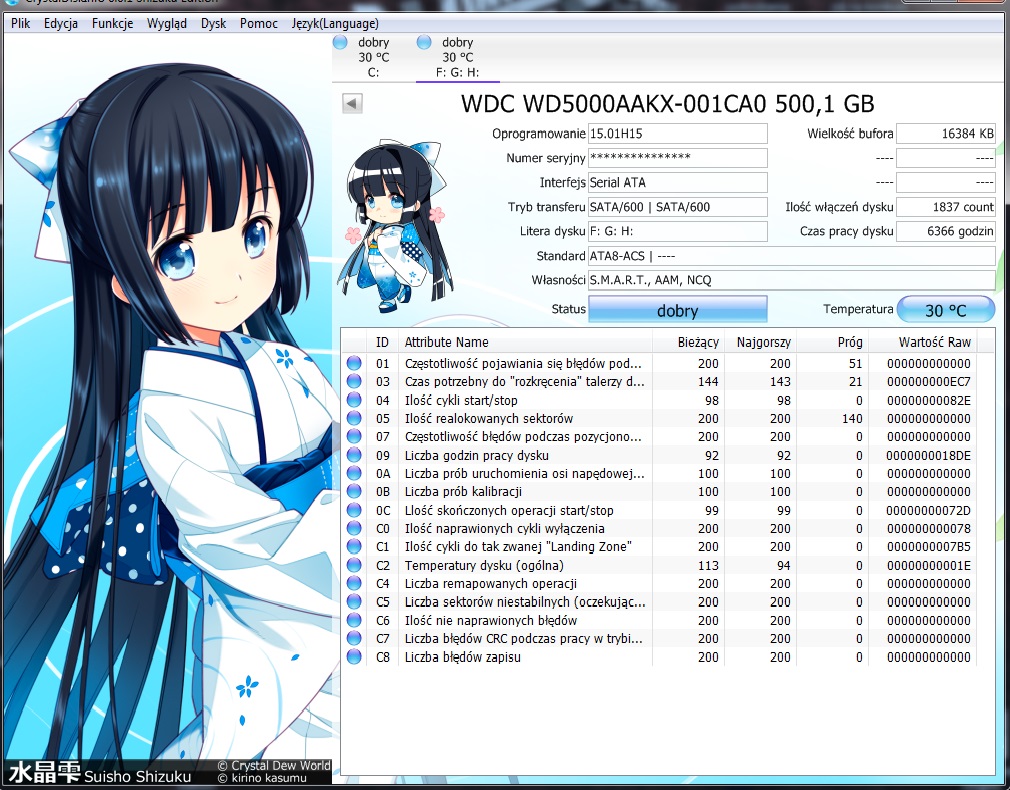Image resolution: width=1010 pixels, height=790 pixels.
Task: Click status orb of attribute 07
Action: 354,436
